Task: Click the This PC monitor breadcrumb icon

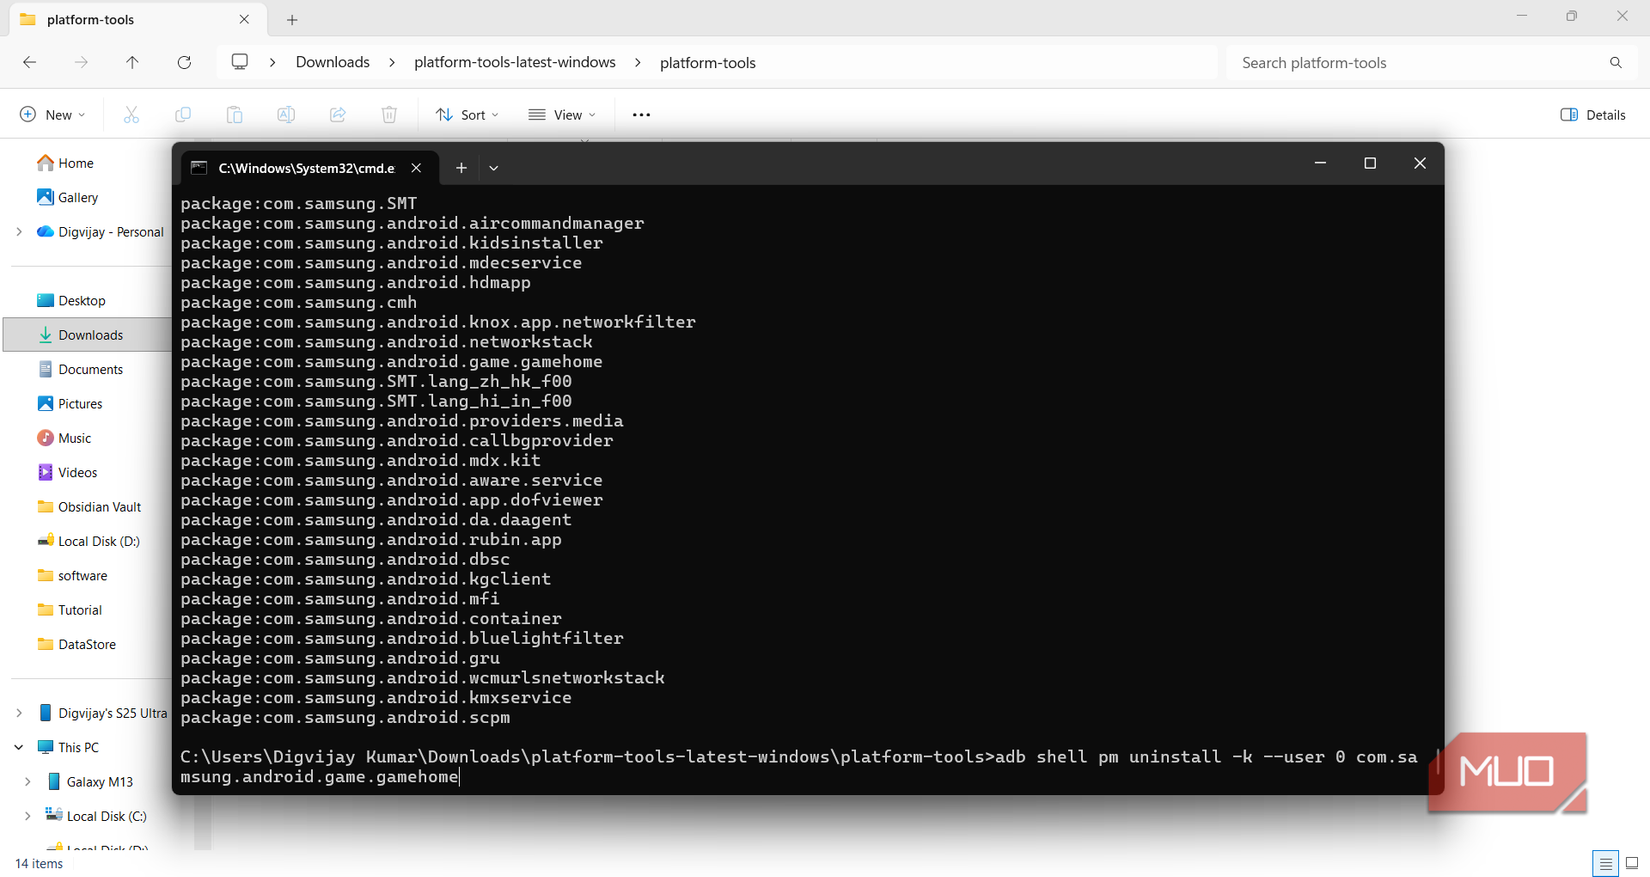Action: coord(240,62)
